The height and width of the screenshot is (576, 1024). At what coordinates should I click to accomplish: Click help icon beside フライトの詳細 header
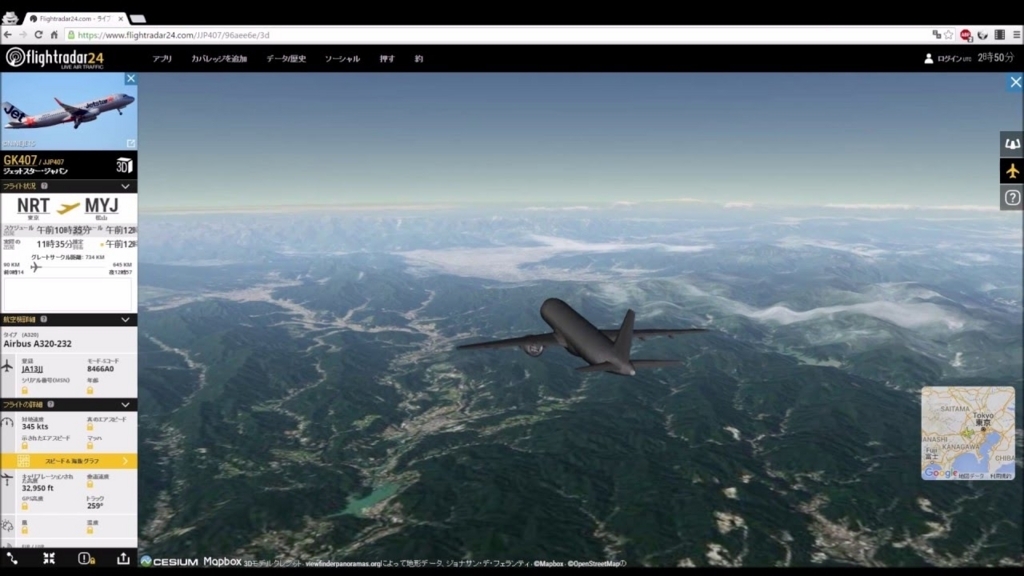tap(50, 404)
